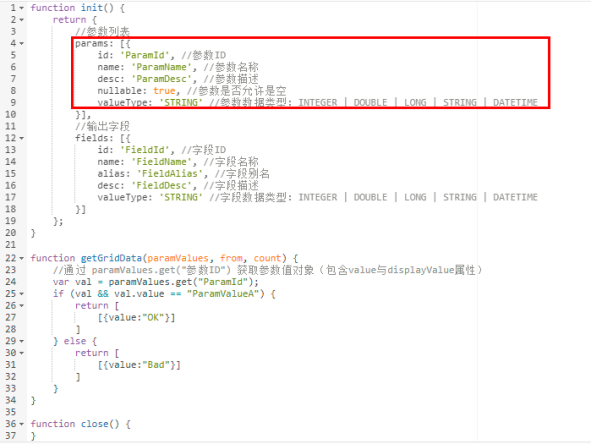Click line number 21 in the gutter
Viewport: 591px width, 444px height.
click(11, 245)
